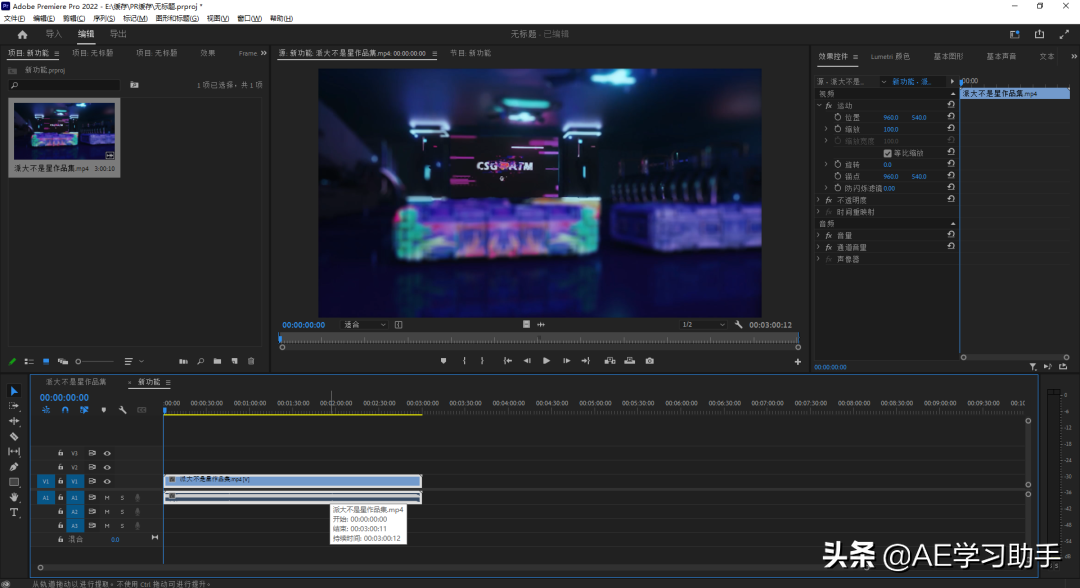Toggle snapping with the magnet icon
This screenshot has height=588, width=1080.
click(64, 410)
